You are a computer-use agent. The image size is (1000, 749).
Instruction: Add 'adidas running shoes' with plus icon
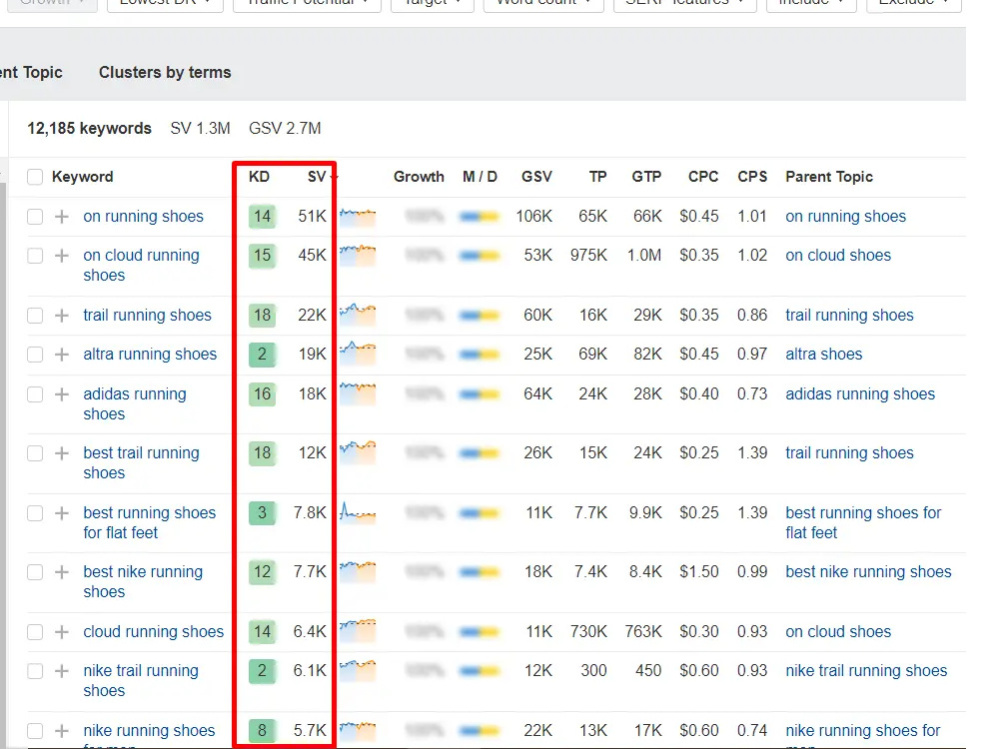click(61, 394)
